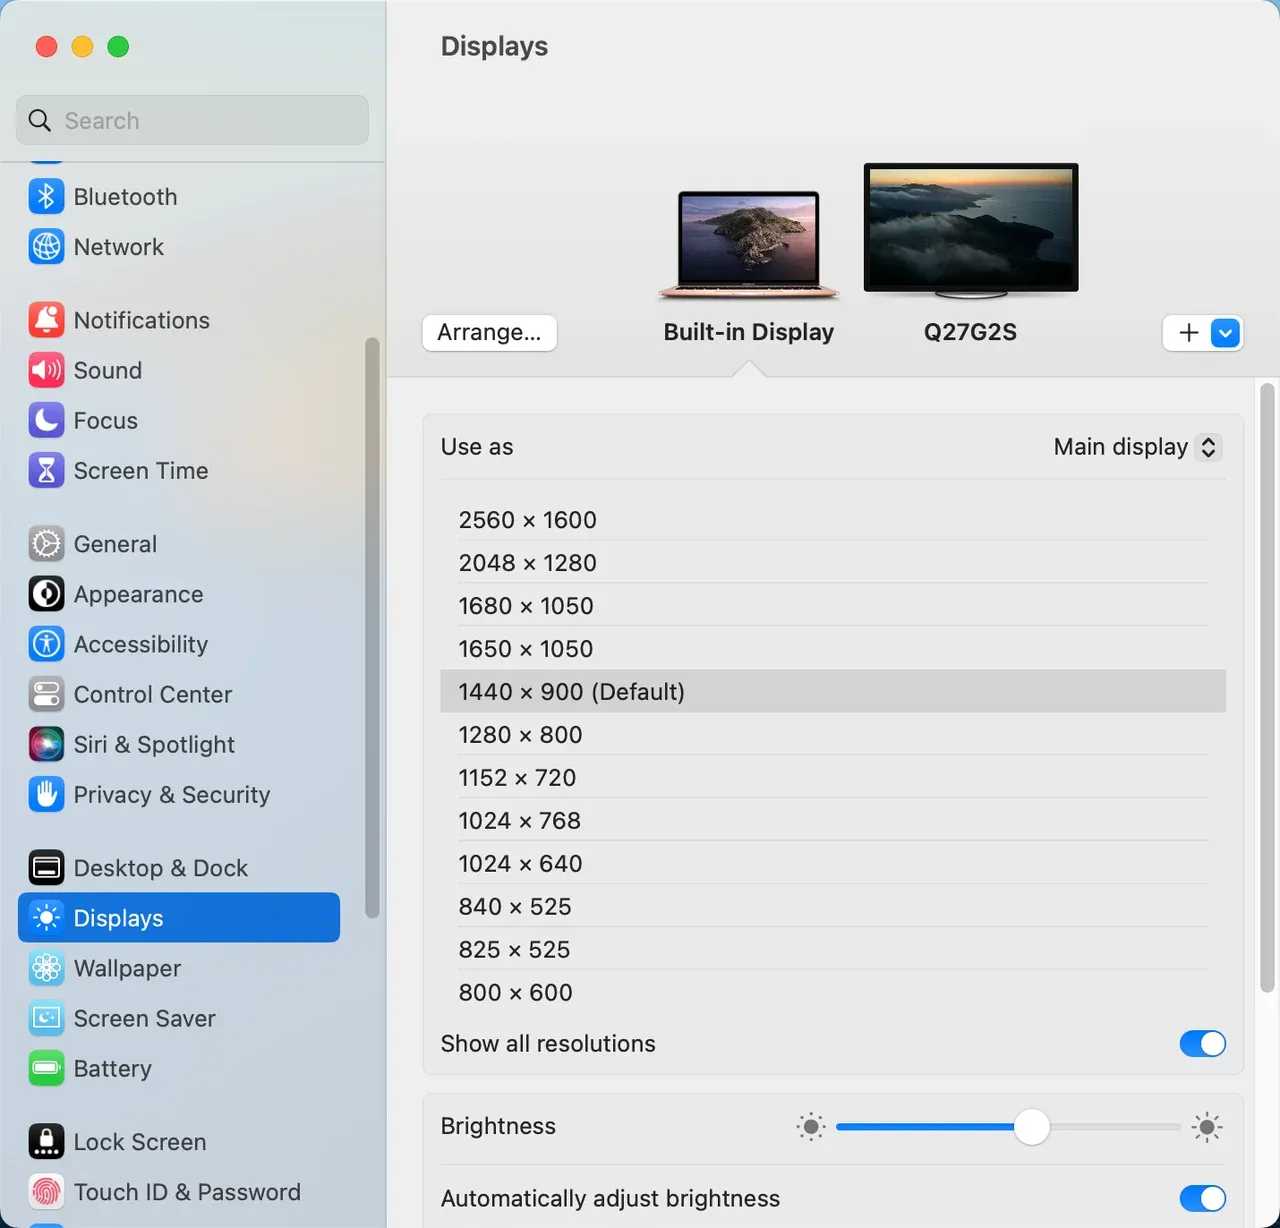The width and height of the screenshot is (1280, 1228).
Task: Select the Q27G2S external monitor thumbnail
Action: [x=970, y=231]
